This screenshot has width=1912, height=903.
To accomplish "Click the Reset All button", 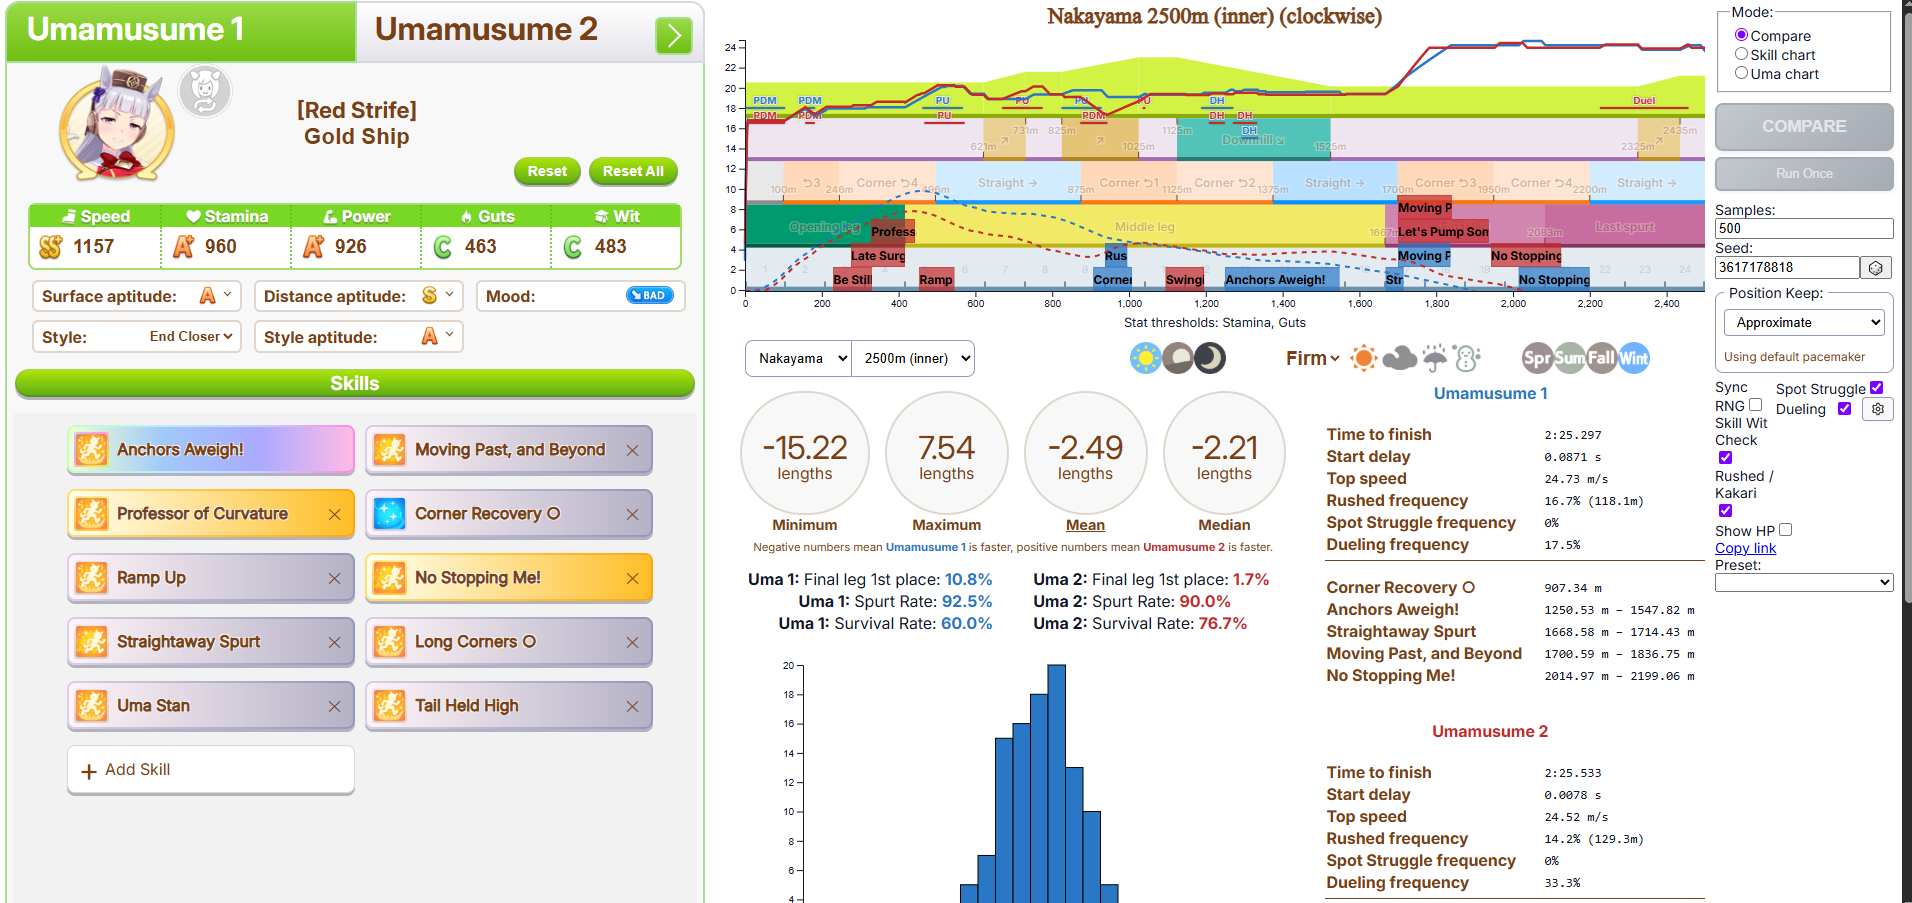I will [633, 171].
